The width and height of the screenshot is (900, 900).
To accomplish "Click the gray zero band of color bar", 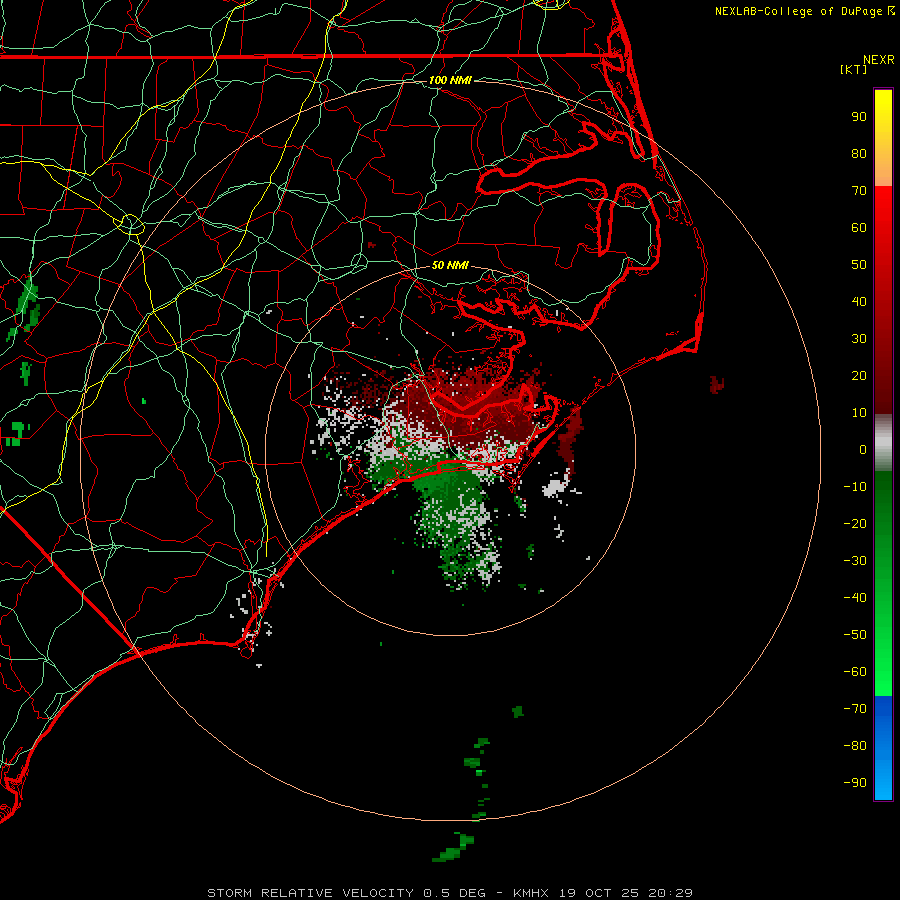I will tap(883, 442).
